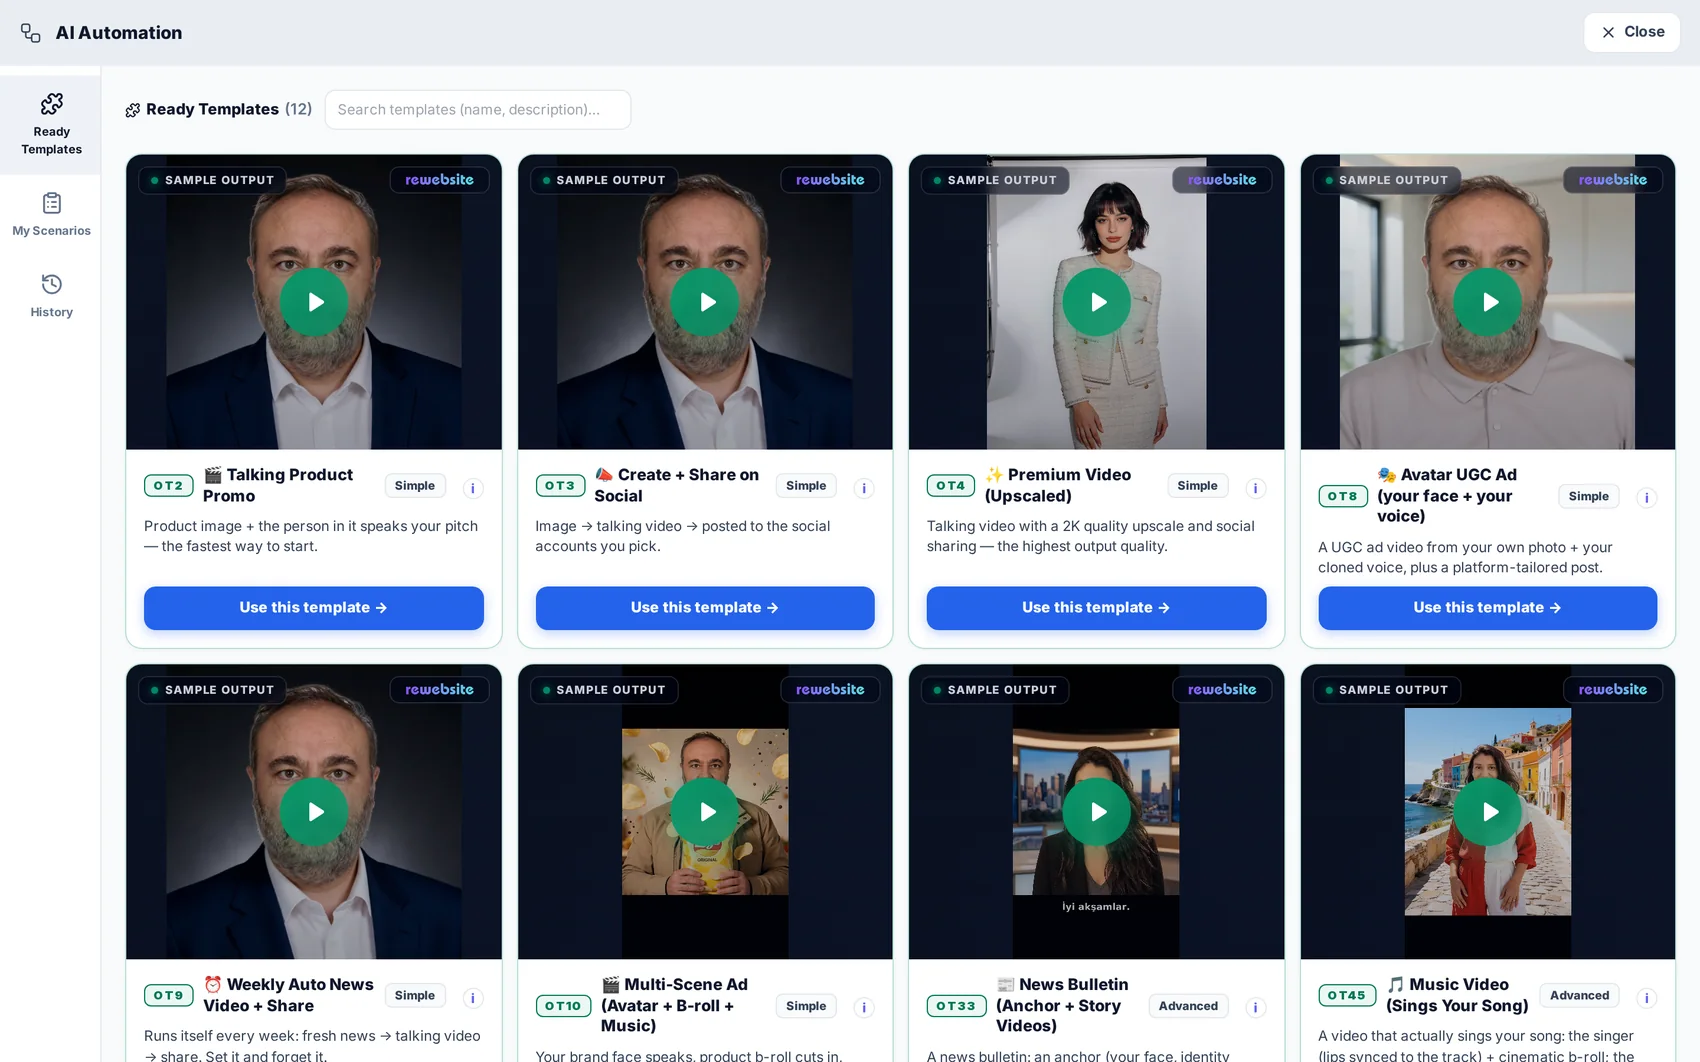Click the OT4 template code badge
This screenshot has width=1700, height=1062.
click(951, 486)
